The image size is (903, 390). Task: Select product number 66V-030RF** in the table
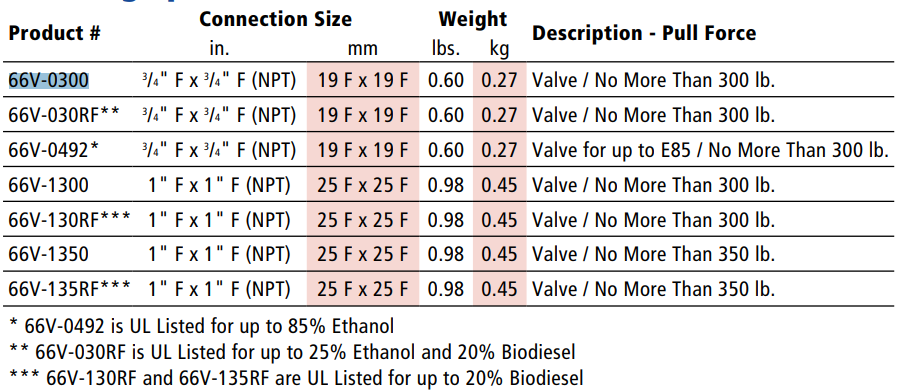64,115
